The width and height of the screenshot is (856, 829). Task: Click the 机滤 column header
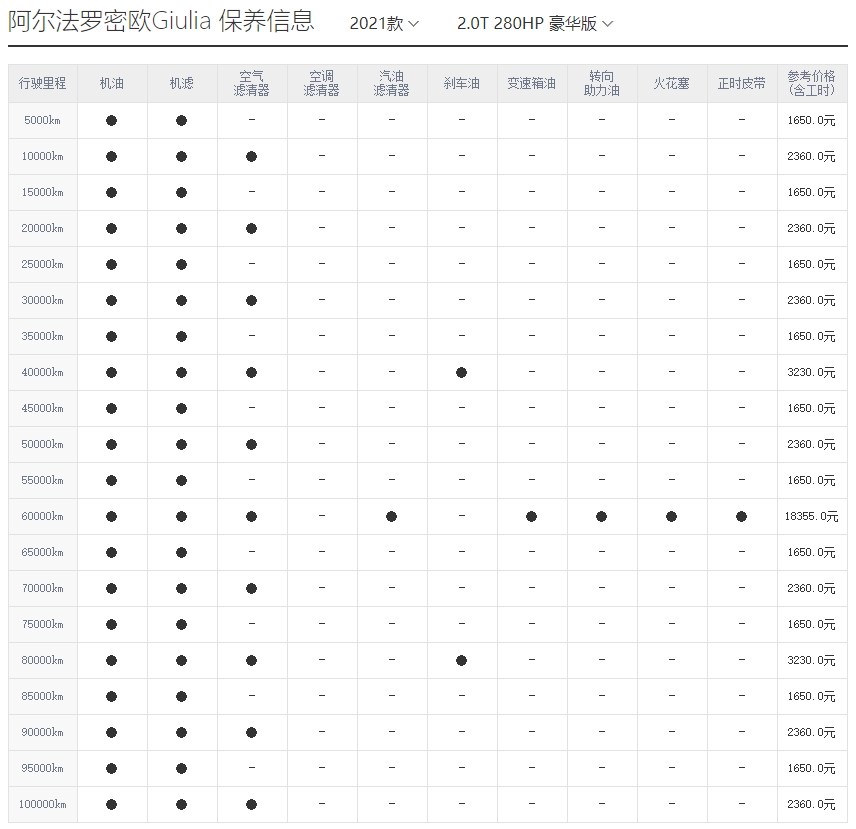pos(182,84)
